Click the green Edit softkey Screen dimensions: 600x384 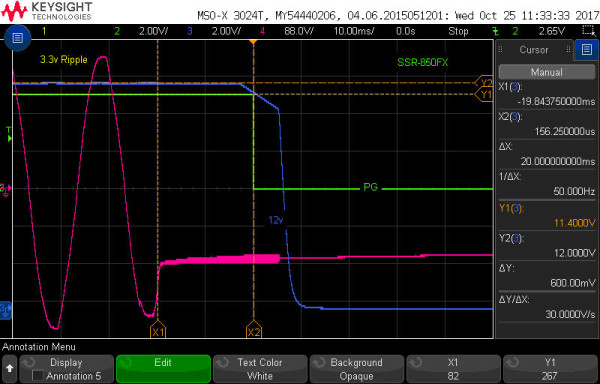163,369
